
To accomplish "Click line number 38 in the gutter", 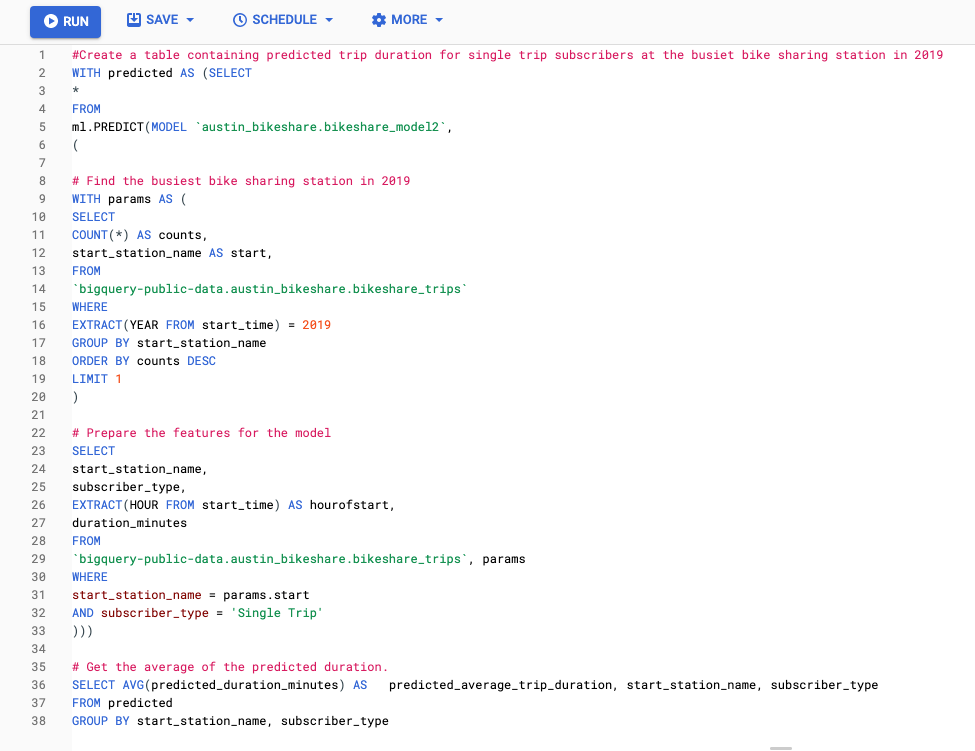I will pyautogui.click(x=38, y=720).
